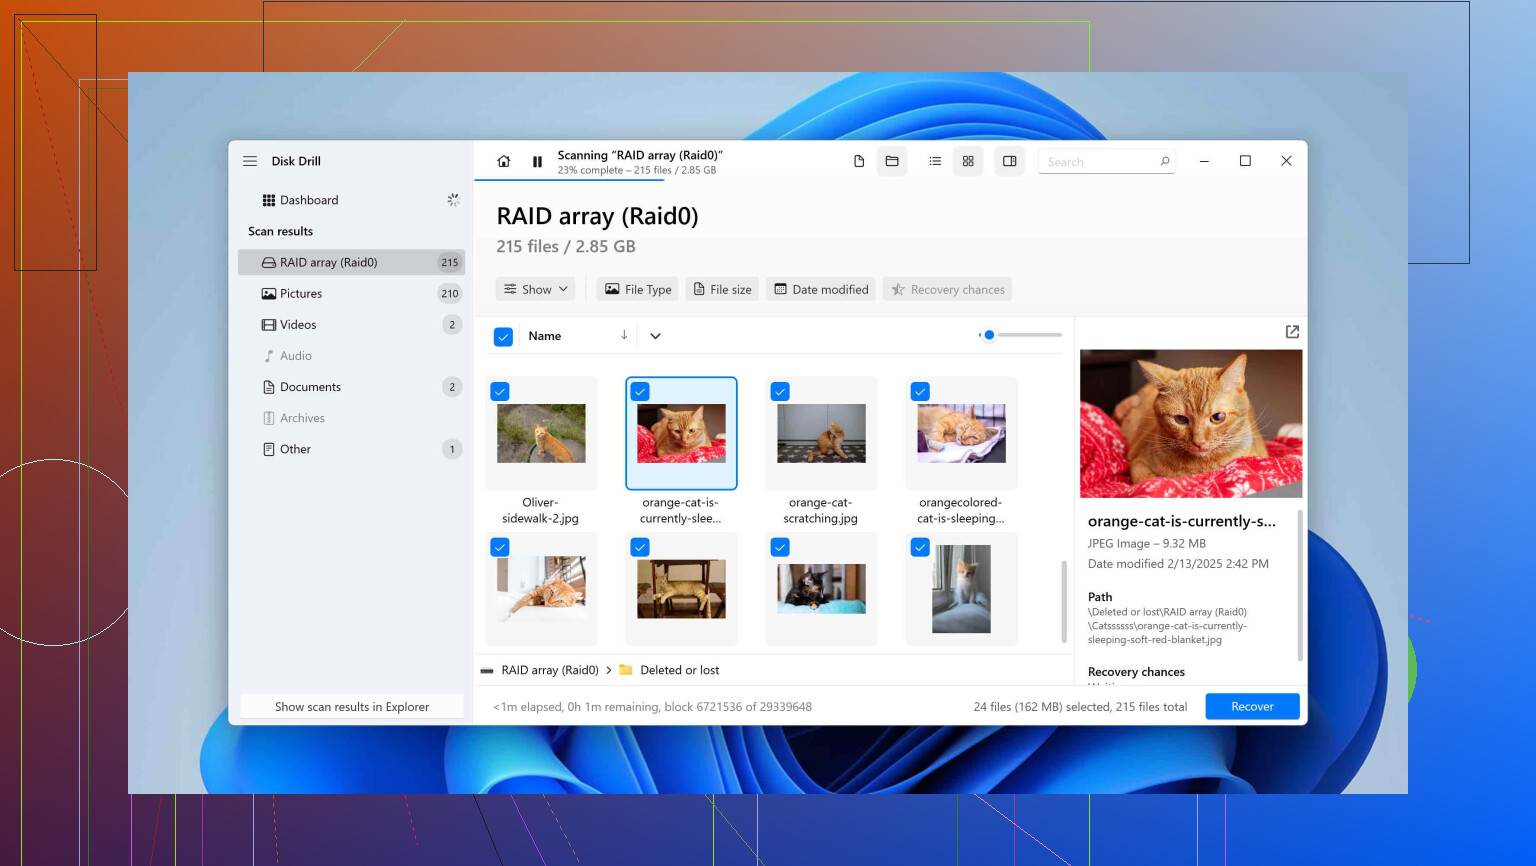1536x866 pixels.
Task: Switch to list view layout
Action: tap(935, 161)
